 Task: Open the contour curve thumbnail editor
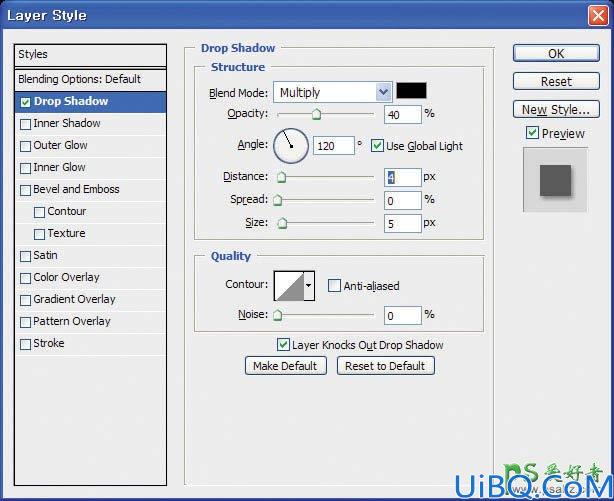click(289, 286)
